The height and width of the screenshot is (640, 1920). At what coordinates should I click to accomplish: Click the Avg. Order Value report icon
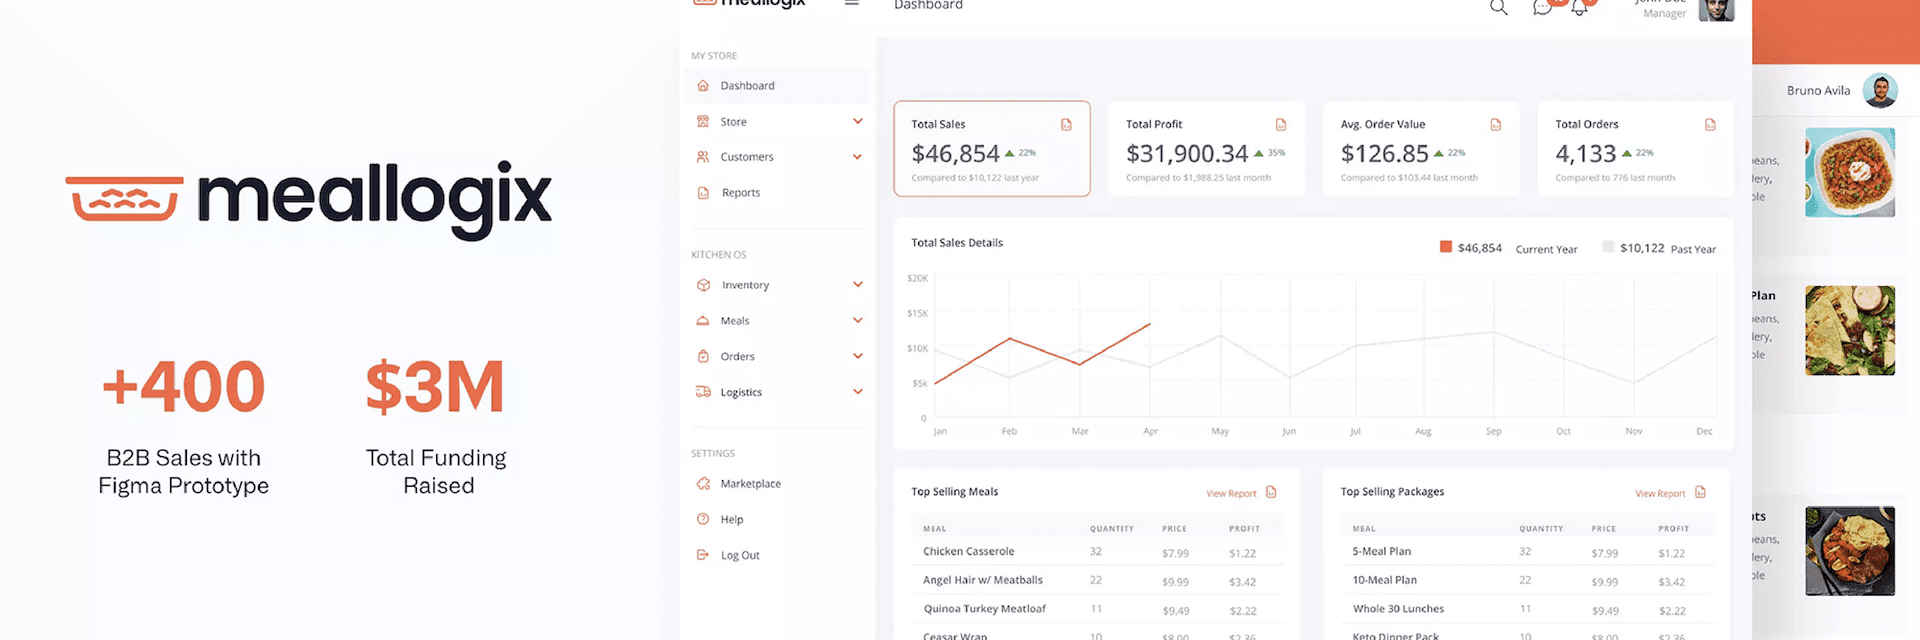[1496, 125]
